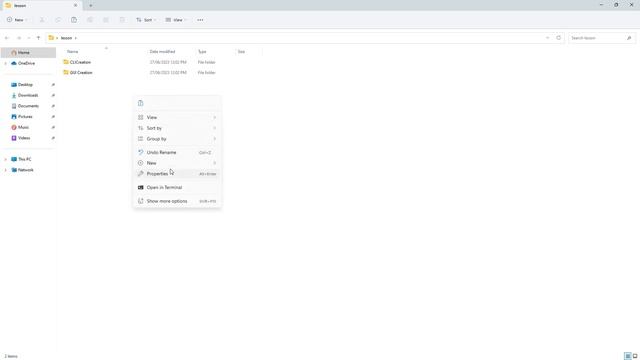Close the lesson tab
Viewport: 640px width, 360px height.
(x=76, y=6)
